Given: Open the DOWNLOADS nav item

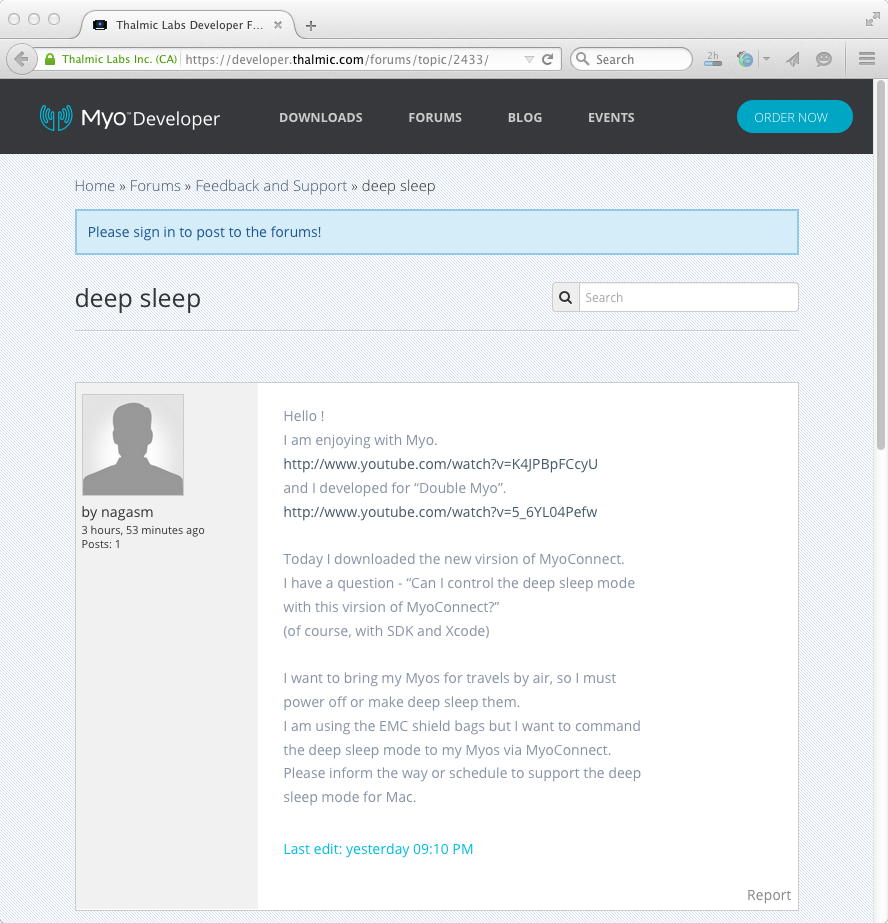Looking at the screenshot, I should [321, 117].
